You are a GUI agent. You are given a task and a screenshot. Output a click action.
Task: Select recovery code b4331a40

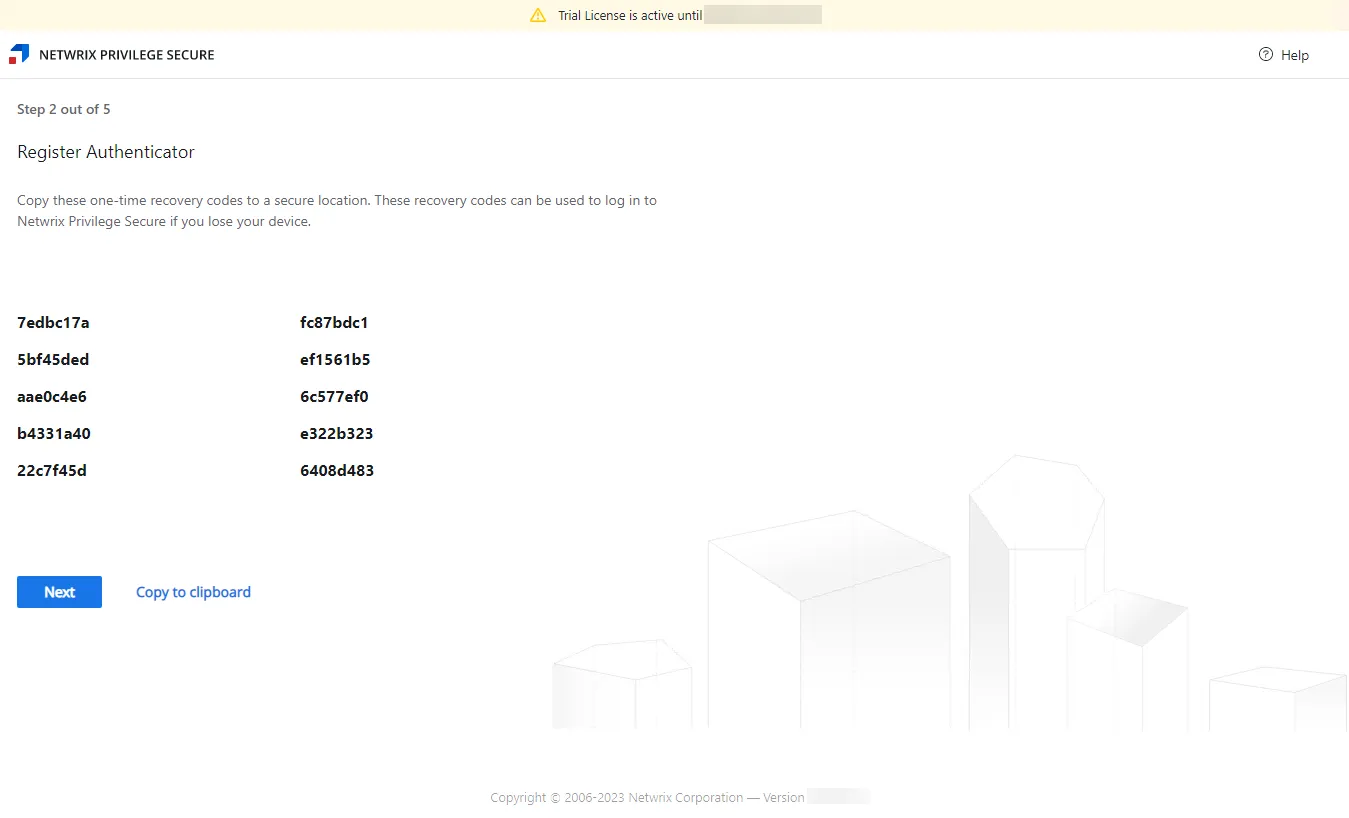pos(54,434)
